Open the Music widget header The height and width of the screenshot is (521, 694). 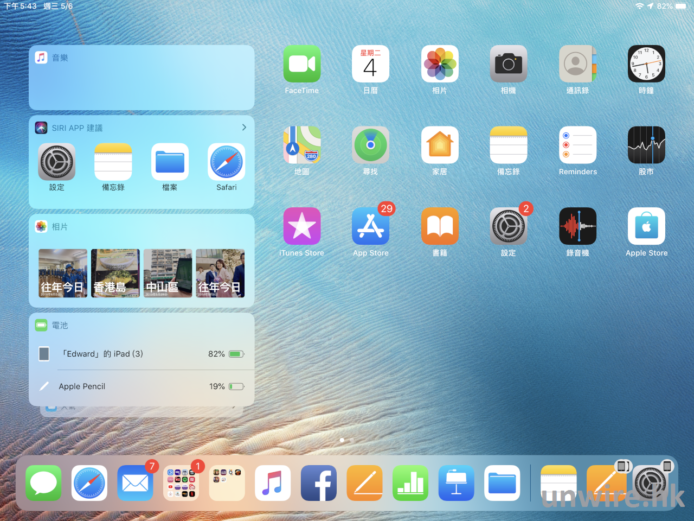(140, 58)
